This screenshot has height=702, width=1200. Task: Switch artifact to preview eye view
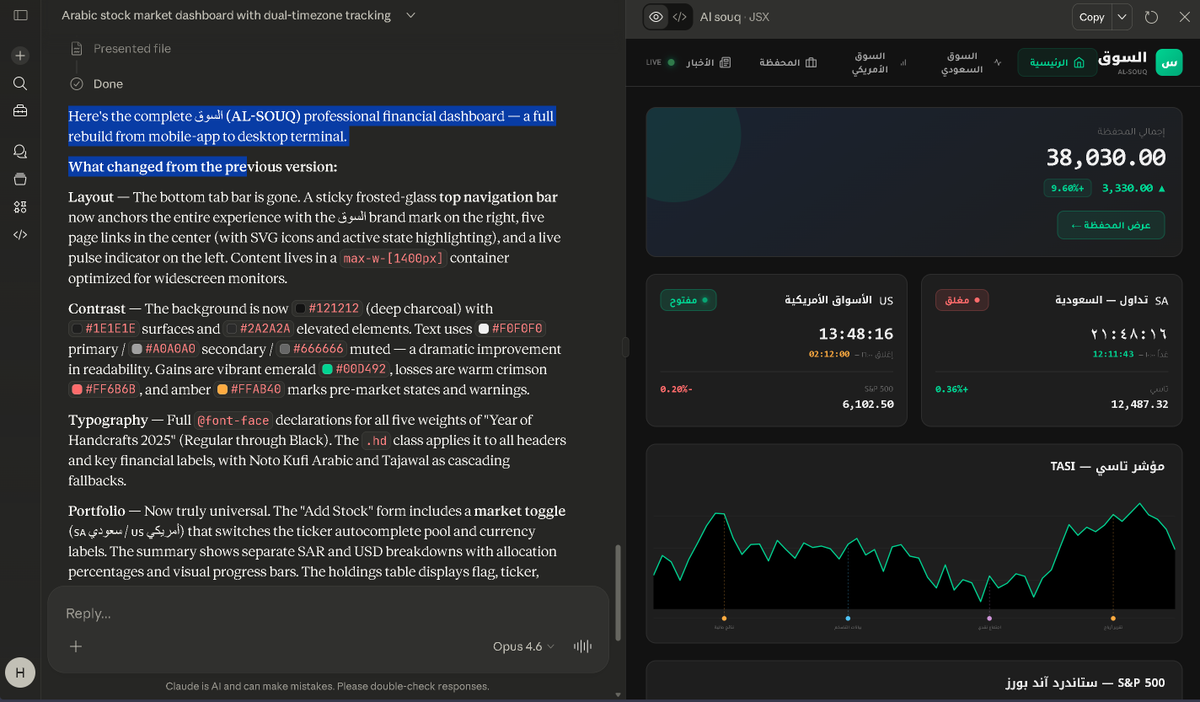point(656,17)
